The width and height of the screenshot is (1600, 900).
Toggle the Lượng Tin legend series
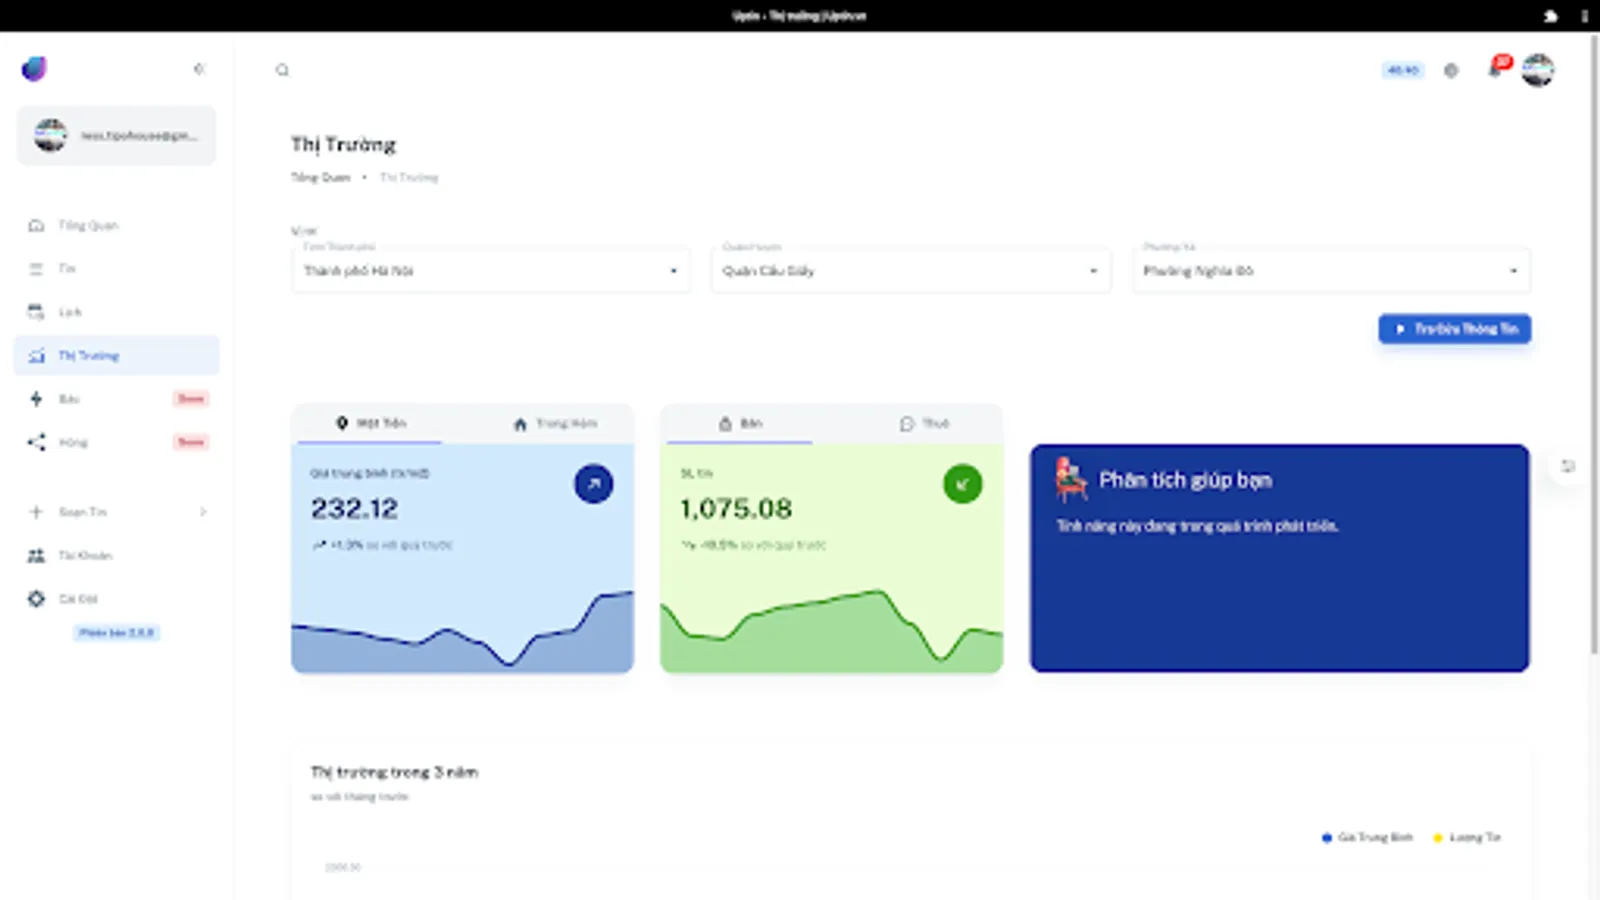(1467, 837)
